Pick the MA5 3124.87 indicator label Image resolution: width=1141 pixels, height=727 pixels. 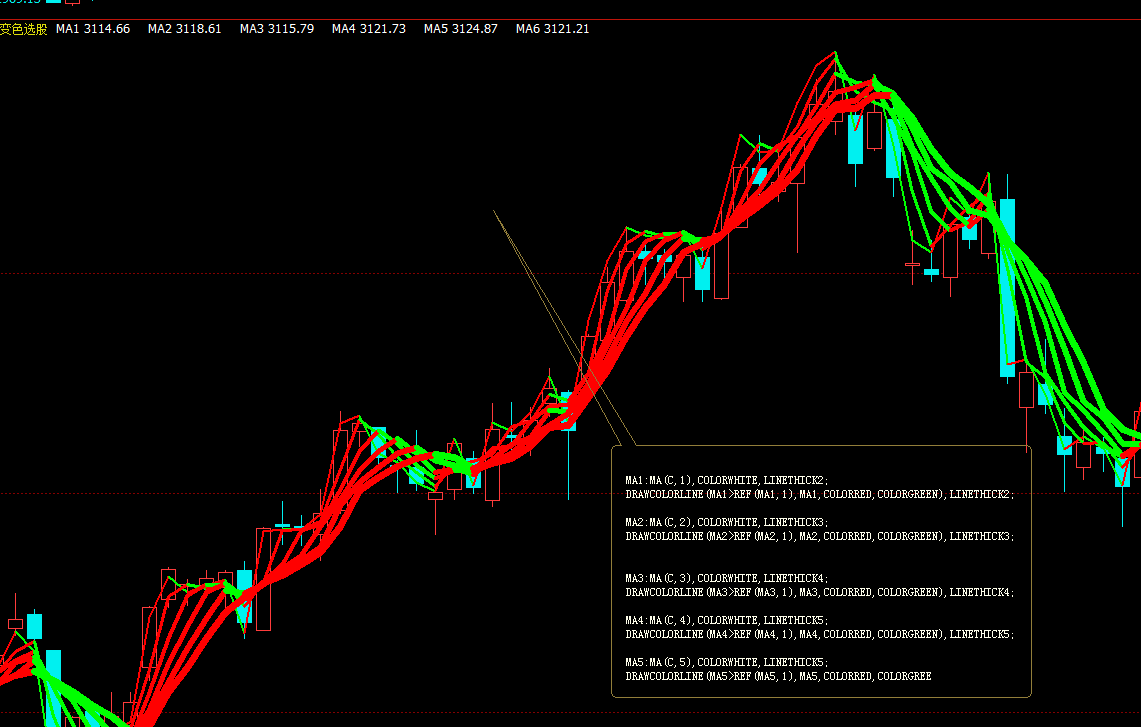[461, 29]
